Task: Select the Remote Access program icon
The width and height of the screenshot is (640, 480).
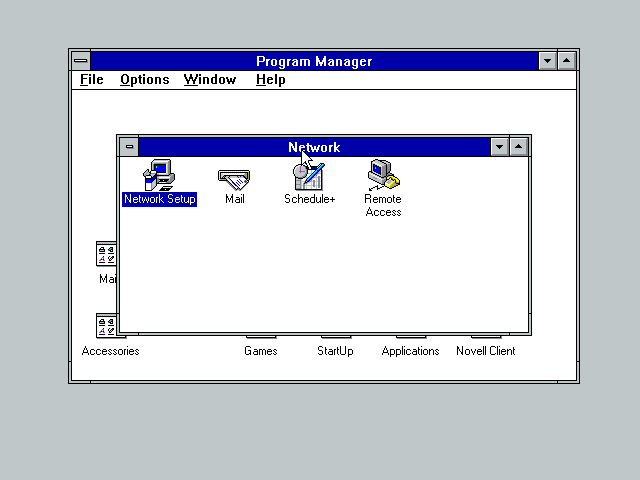Action: point(384,175)
